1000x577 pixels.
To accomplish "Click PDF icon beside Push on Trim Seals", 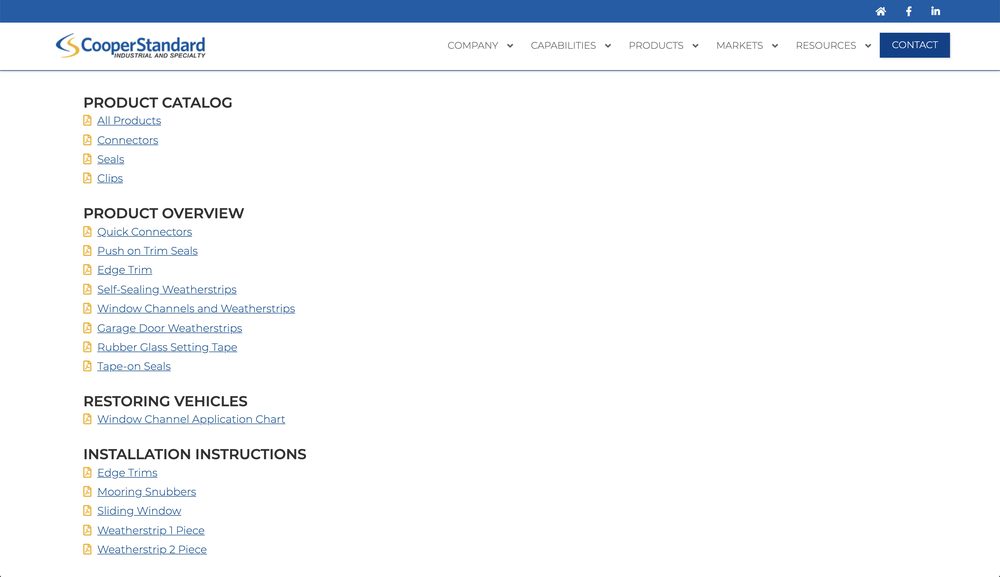I will pyautogui.click(x=87, y=251).
